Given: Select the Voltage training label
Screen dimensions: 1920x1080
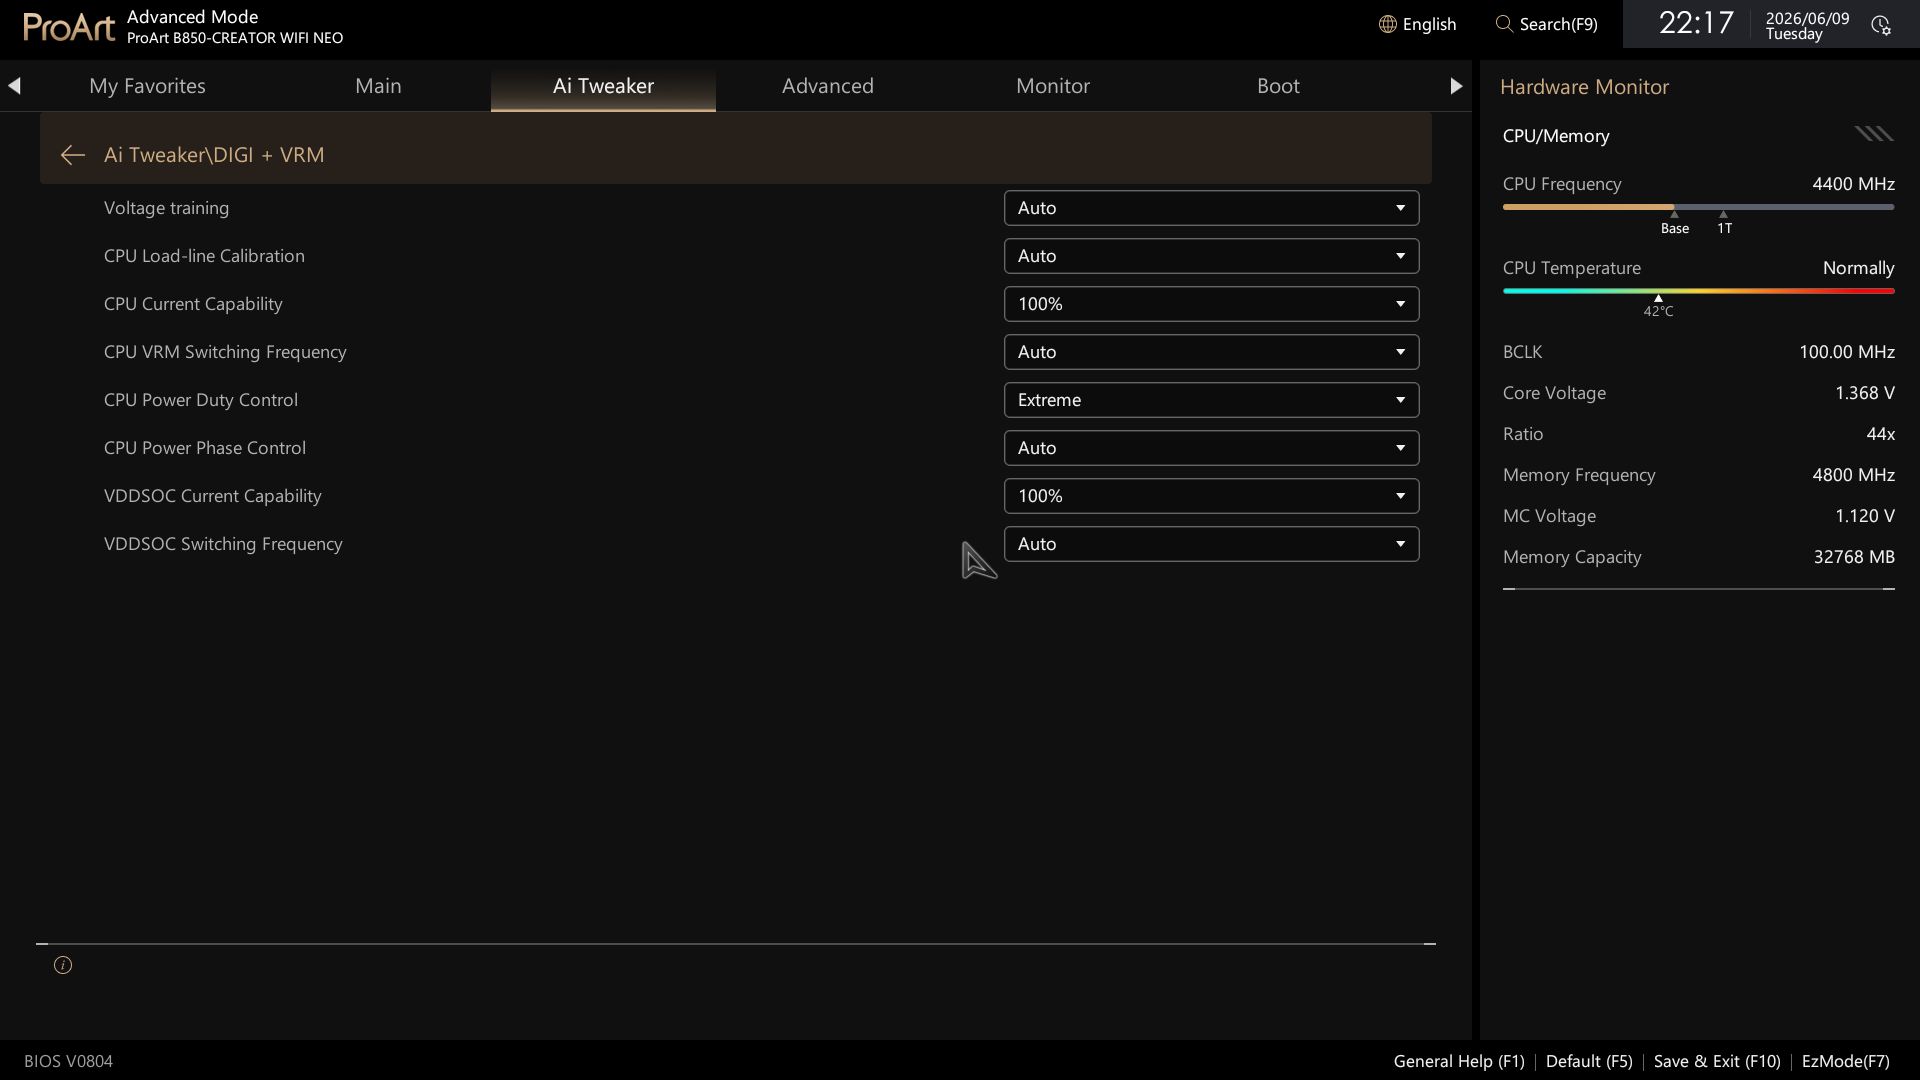Looking at the screenshot, I should 166,208.
